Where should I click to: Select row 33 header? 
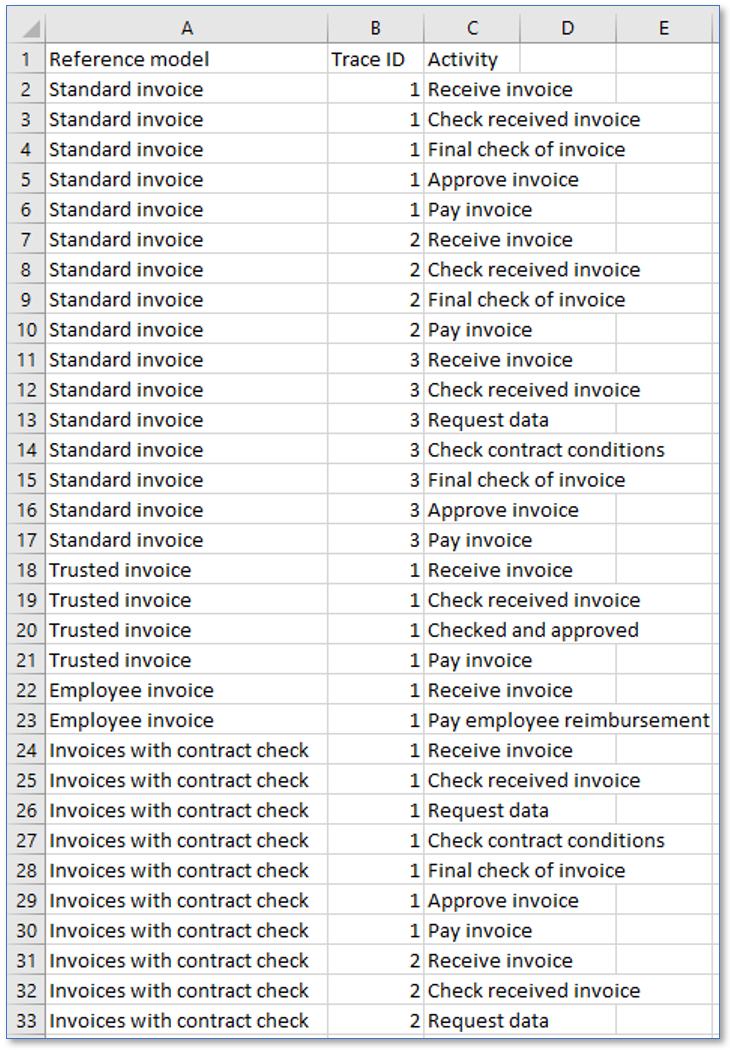(26, 1021)
